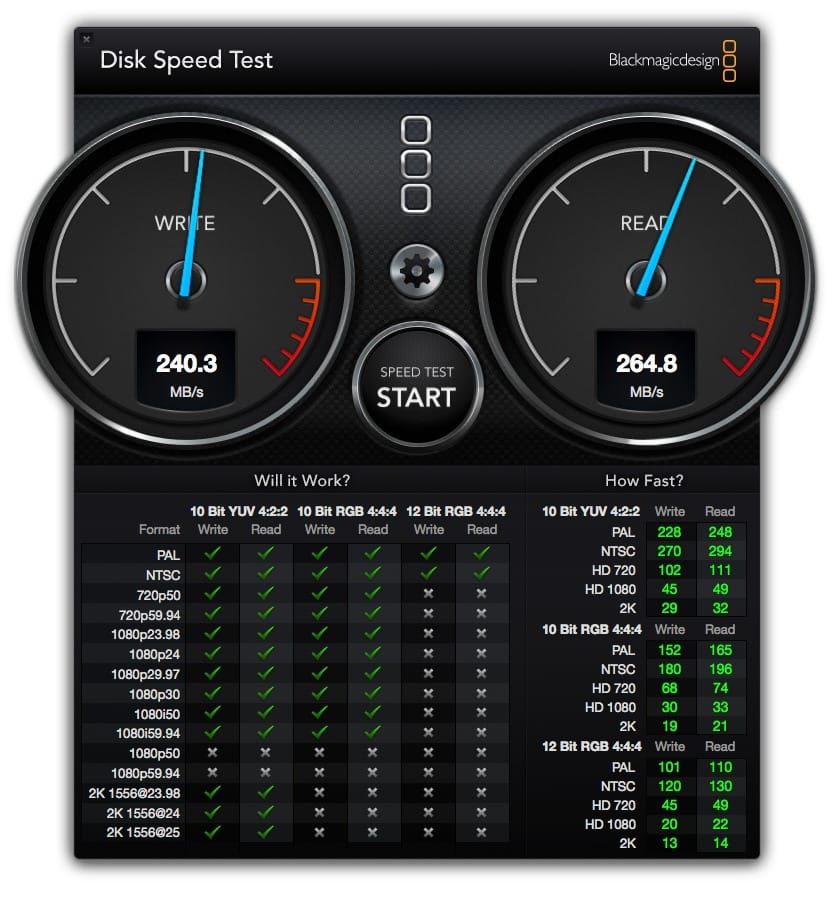The image size is (834, 898).
Task: Click the three stacked squares between gauges
Action: coord(416,163)
